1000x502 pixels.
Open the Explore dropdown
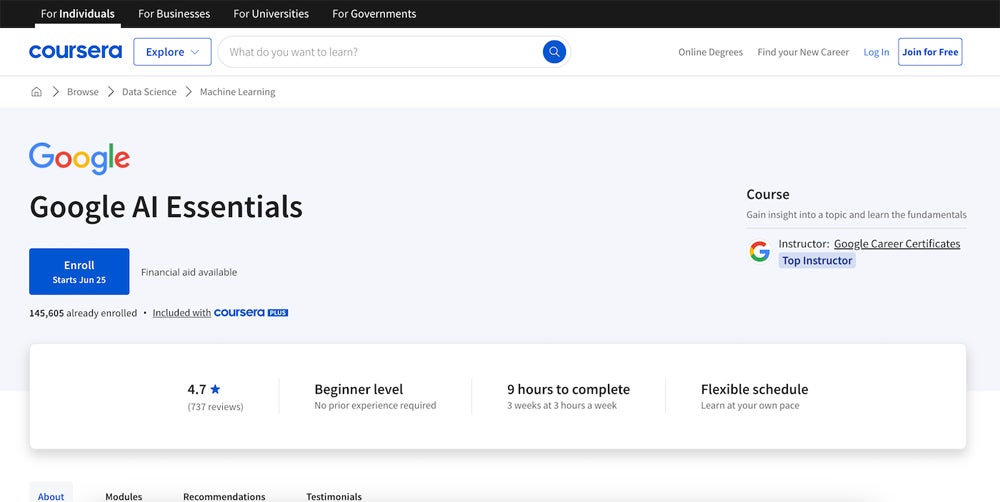[172, 52]
